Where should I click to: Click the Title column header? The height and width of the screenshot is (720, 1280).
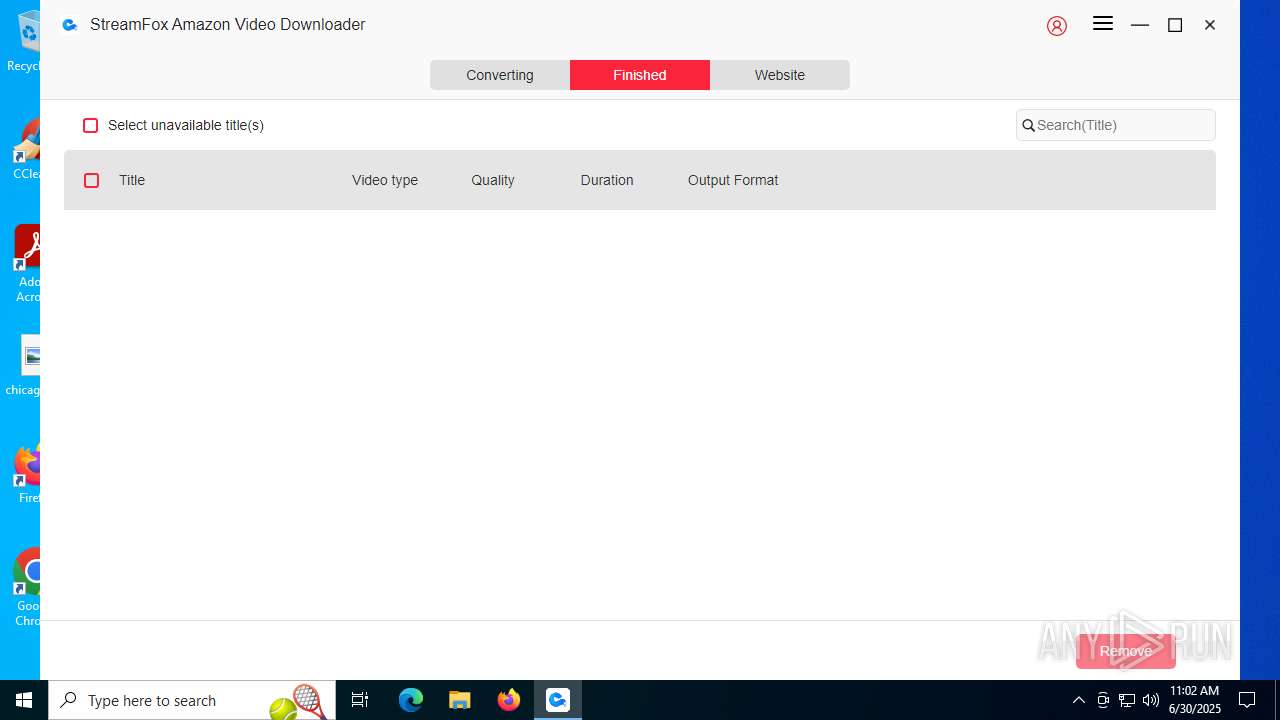[x=132, y=180]
